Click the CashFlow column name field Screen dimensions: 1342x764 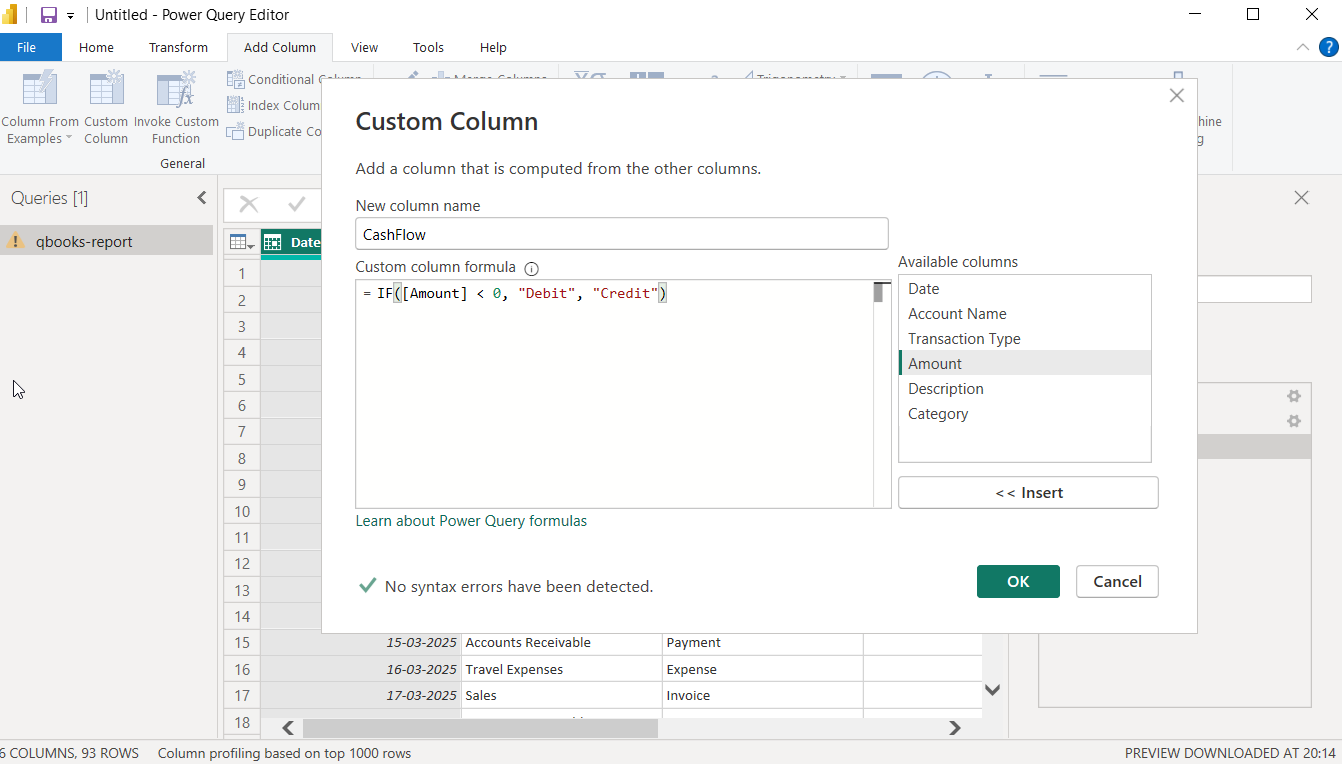coord(622,233)
